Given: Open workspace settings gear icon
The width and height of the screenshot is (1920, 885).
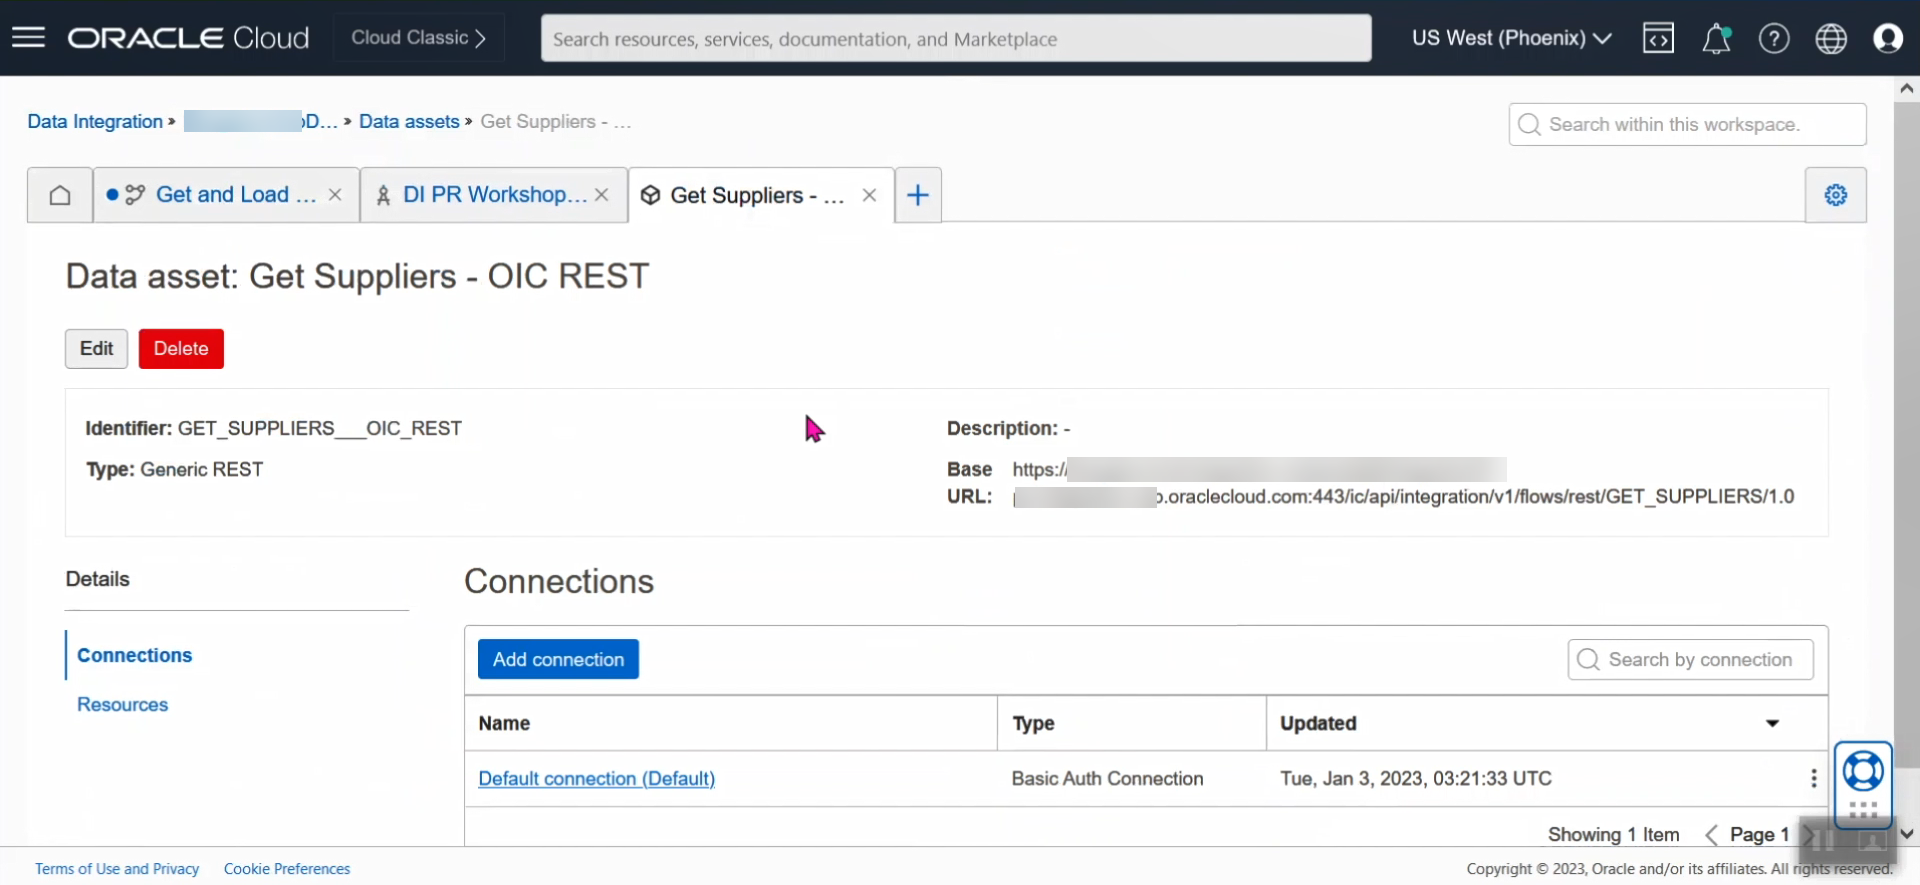Looking at the screenshot, I should click(x=1835, y=195).
